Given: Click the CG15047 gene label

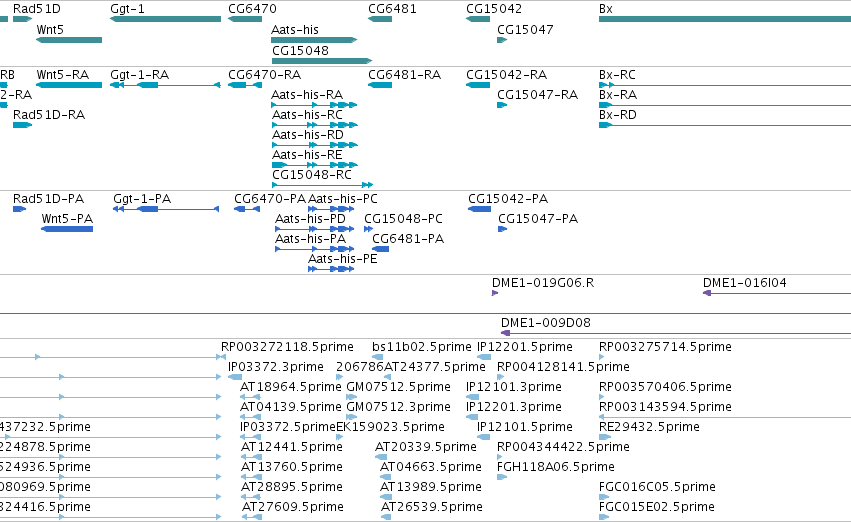Looking at the screenshot, I should click(x=525, y=30).
